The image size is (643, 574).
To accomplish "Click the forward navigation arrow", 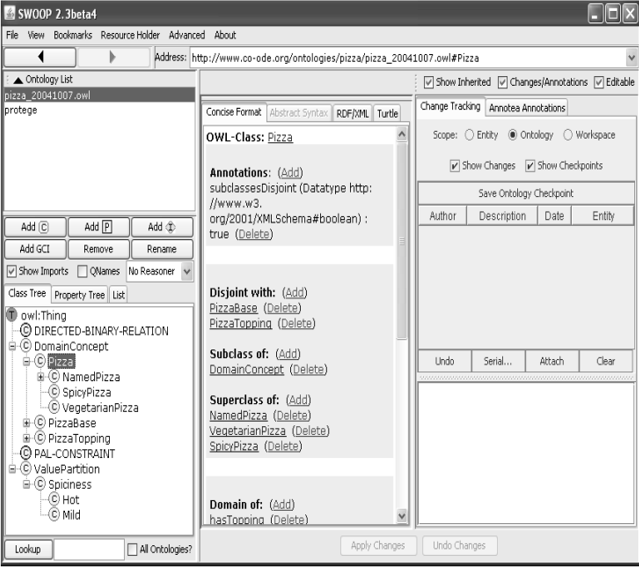I will tap(113, 57).
